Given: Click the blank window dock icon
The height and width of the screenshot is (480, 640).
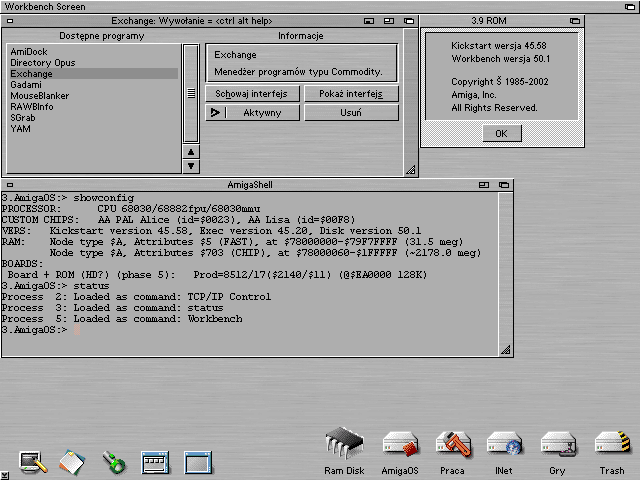Looking at the screenshot, I should coord(198,463).
